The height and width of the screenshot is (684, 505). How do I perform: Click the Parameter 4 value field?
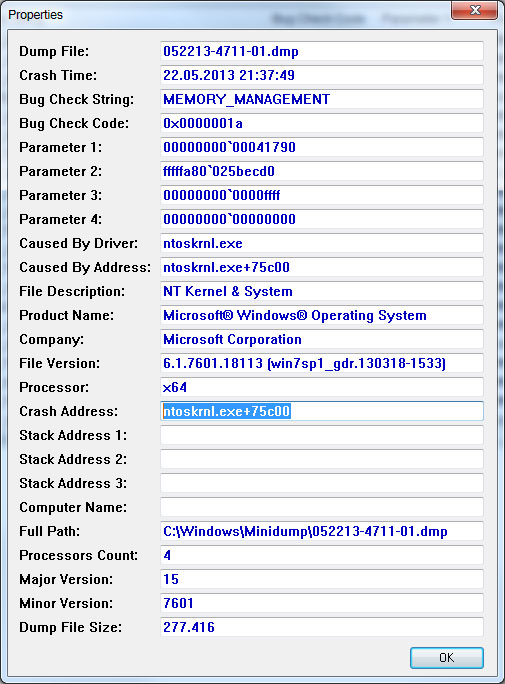[x=322, y=219]
